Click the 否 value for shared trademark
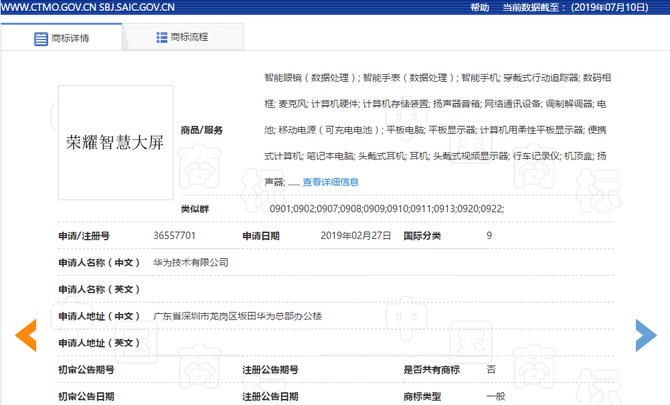 491,370
